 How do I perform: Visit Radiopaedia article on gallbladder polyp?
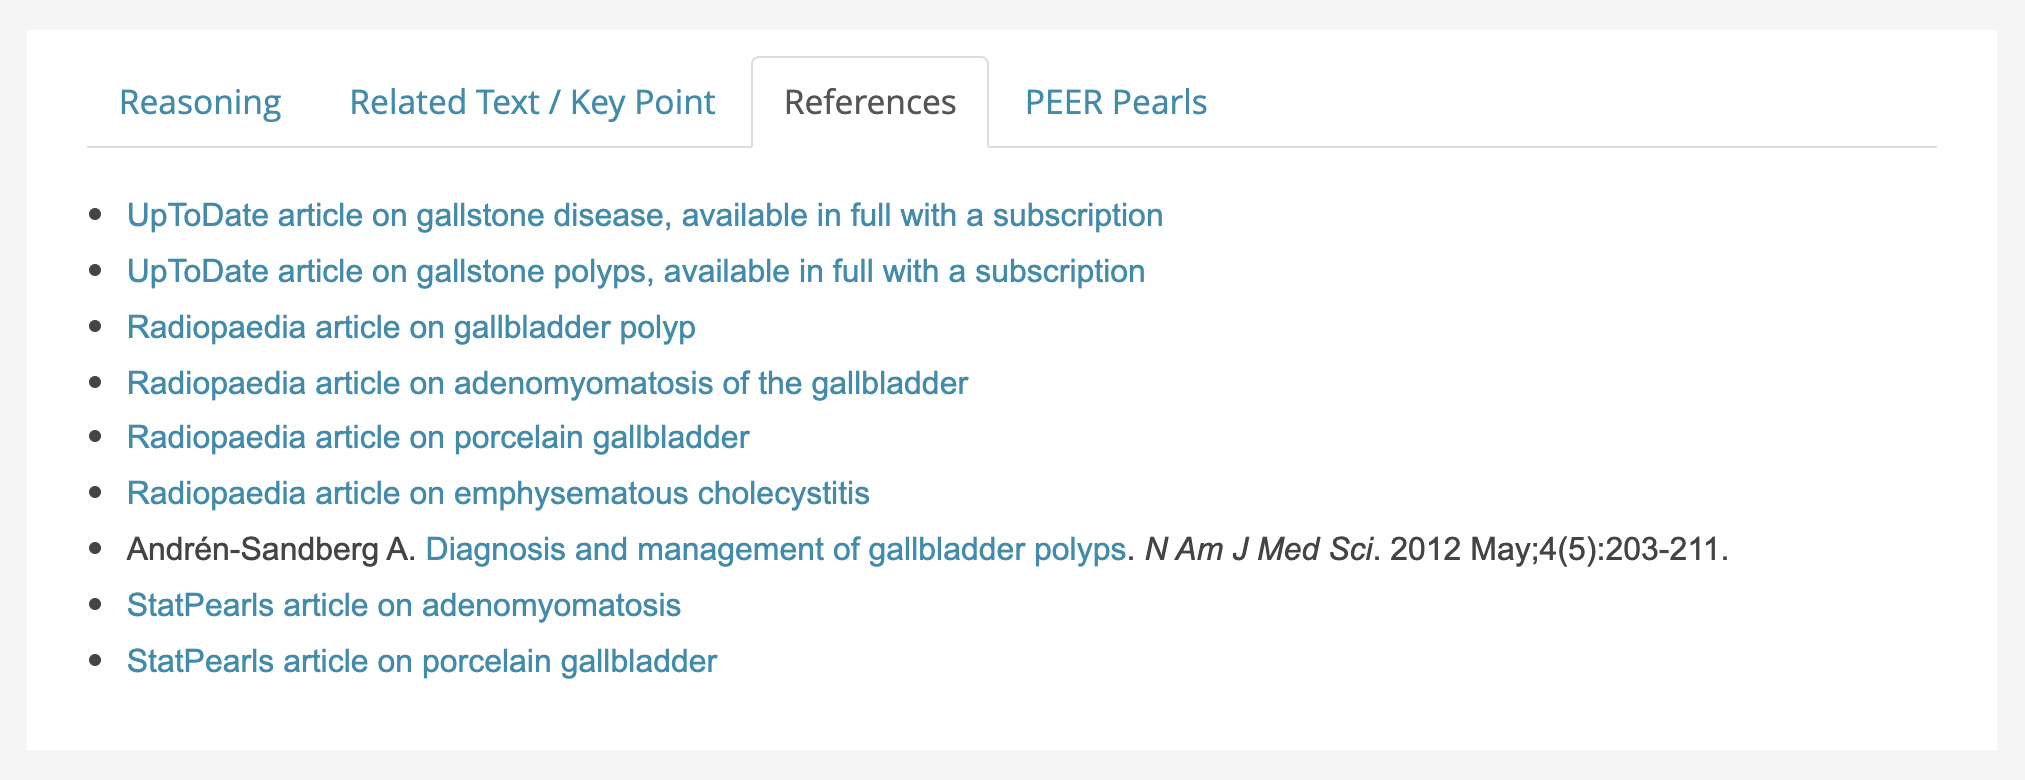click(411, 327)
